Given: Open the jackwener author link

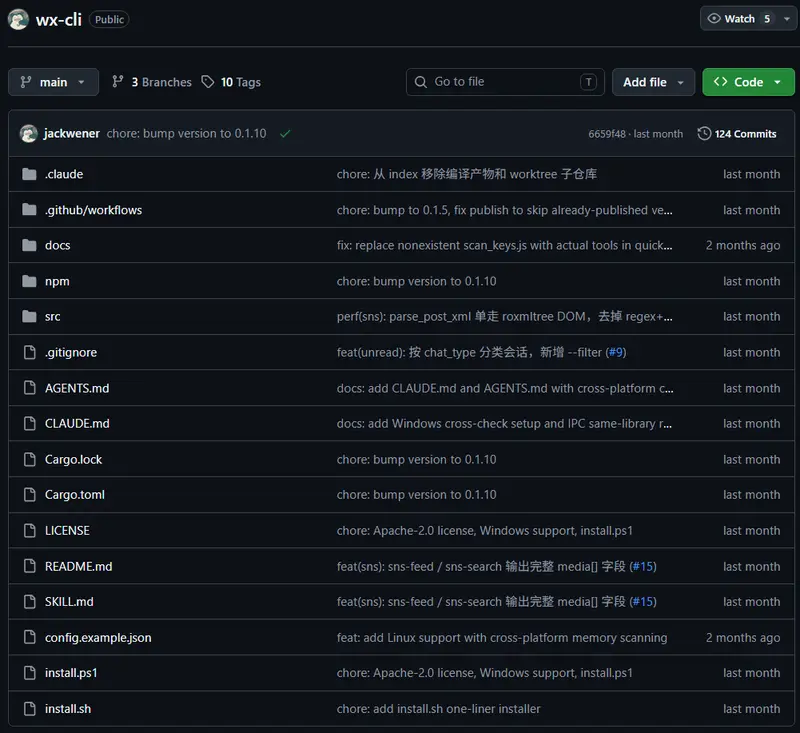Looking at the screenshot, I should tap(71, 134).
